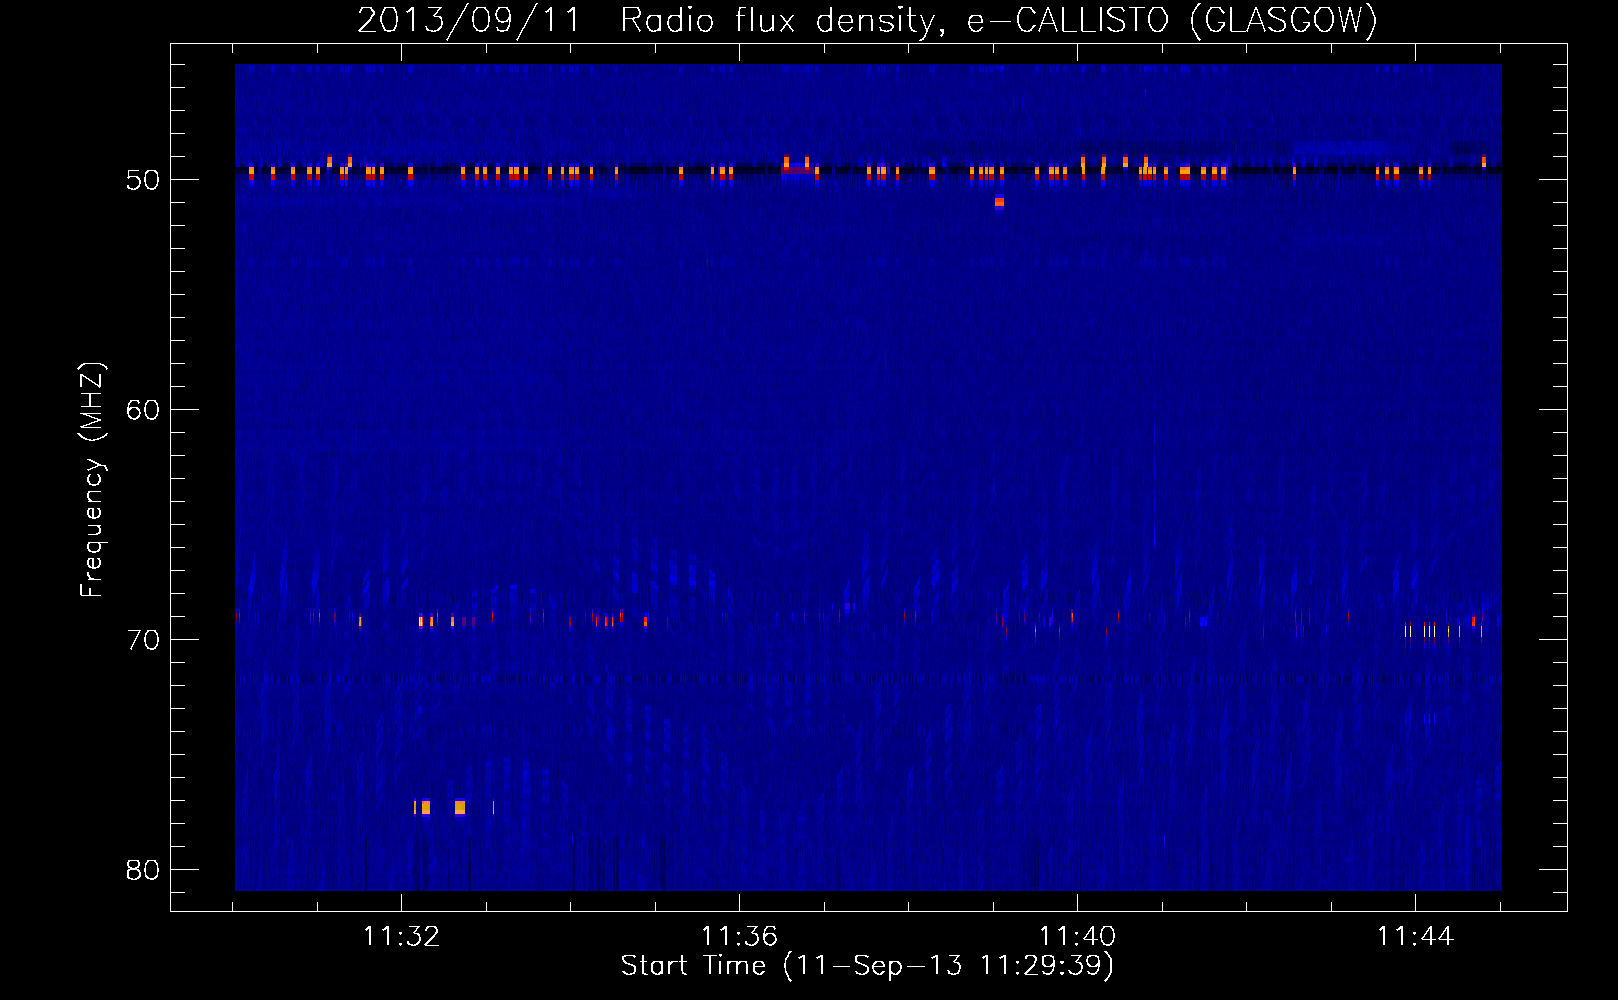This screenshot has width=1618, height=1000.
Task: Click the 'Frequency (MHZ)' axis label
Action: coord(92,480)
